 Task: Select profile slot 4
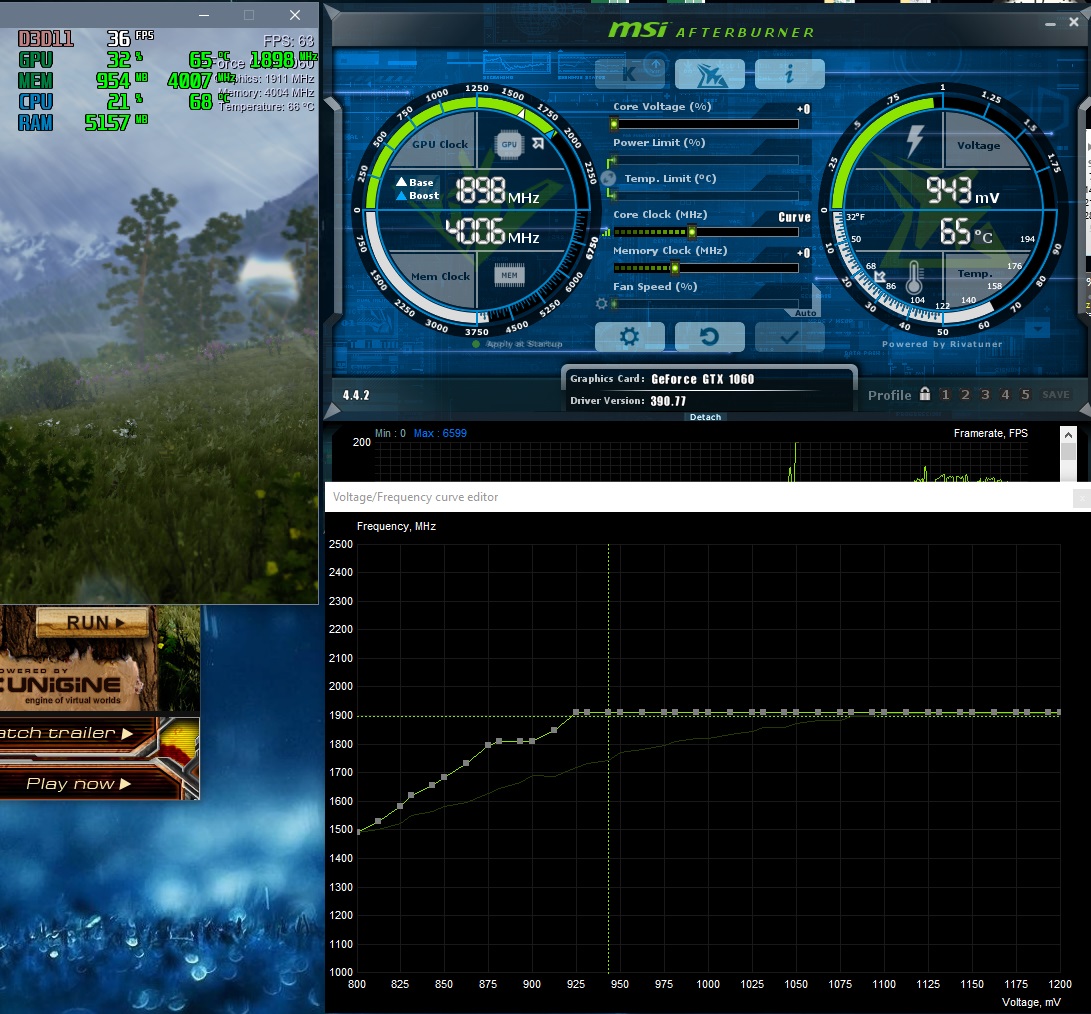[x=1005, y=395]
